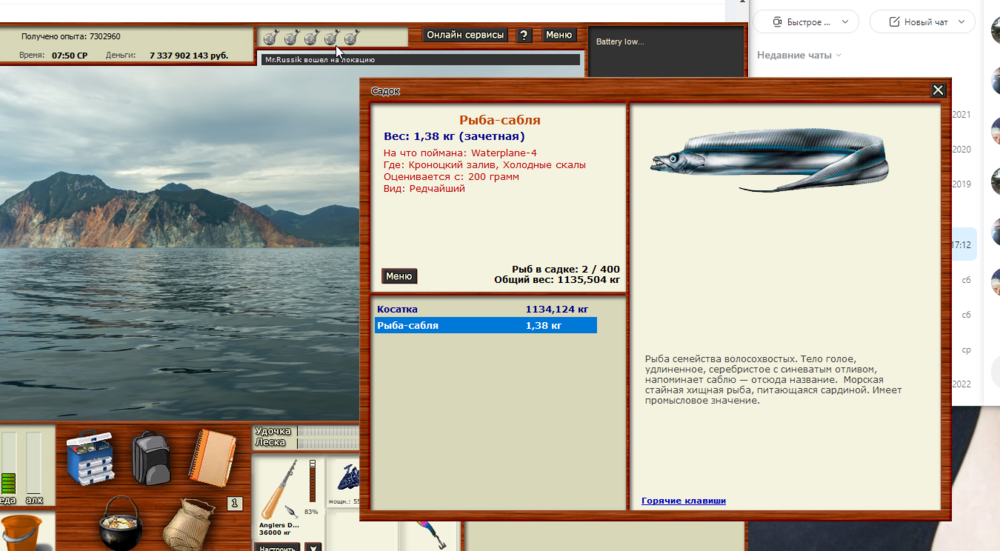Close the Садок window
This screenshot has width=1000, height=551.
938,90
